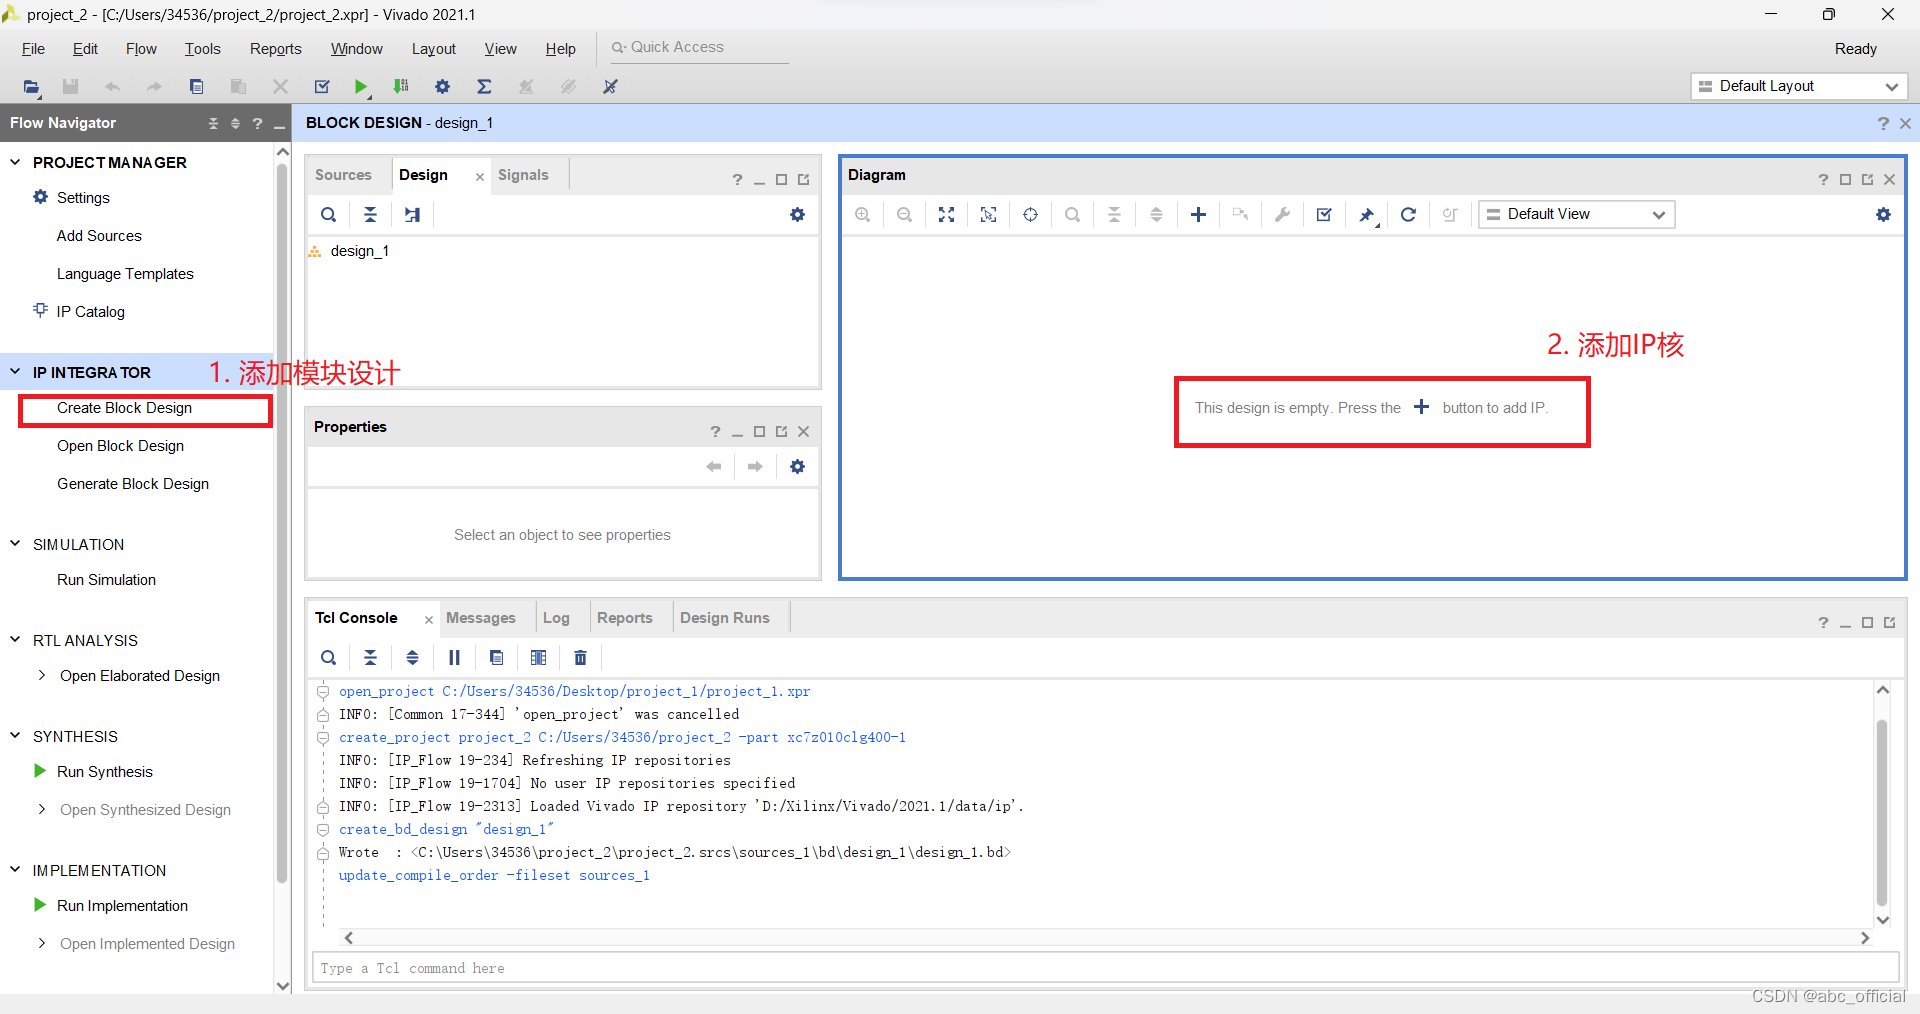Click Flow Navigator collapse-all icon

(213, 123)
